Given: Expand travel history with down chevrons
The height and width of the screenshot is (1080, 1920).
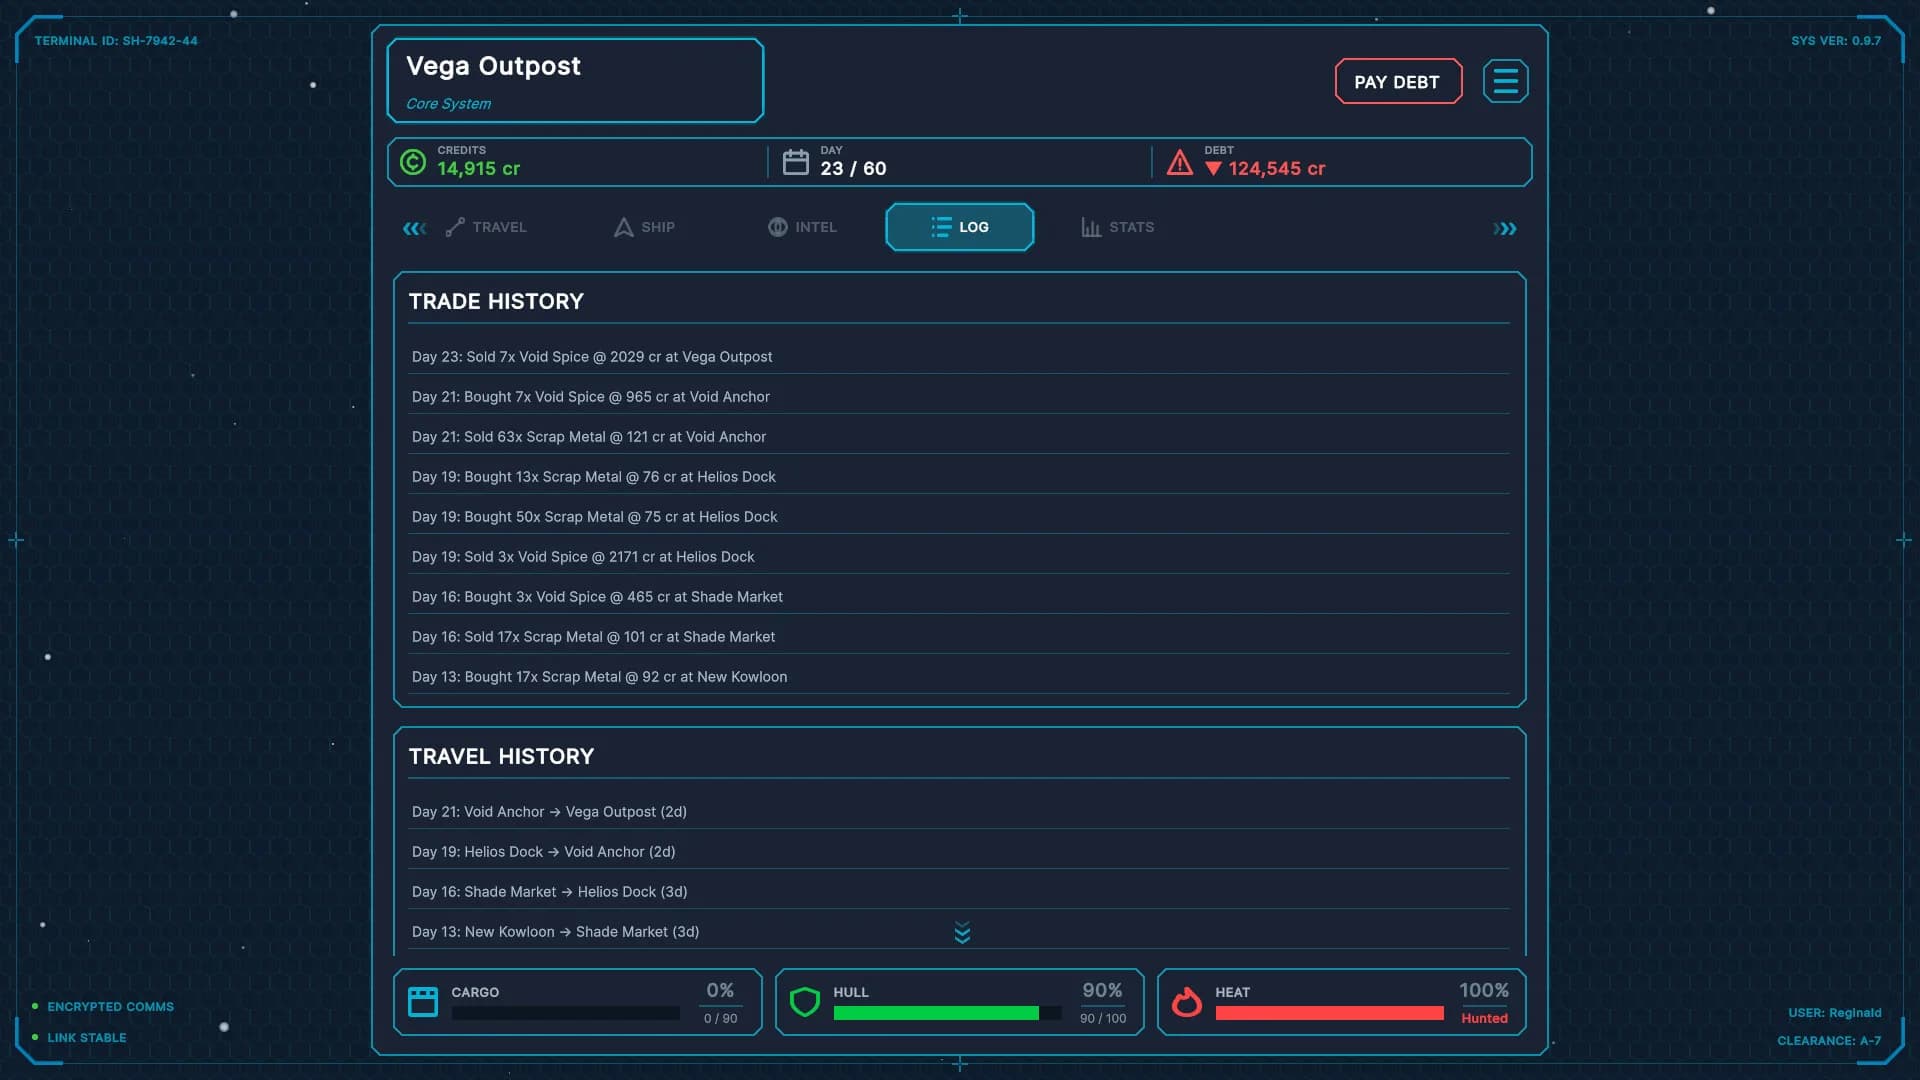Looking at the screenshot, I should point(962,932).
